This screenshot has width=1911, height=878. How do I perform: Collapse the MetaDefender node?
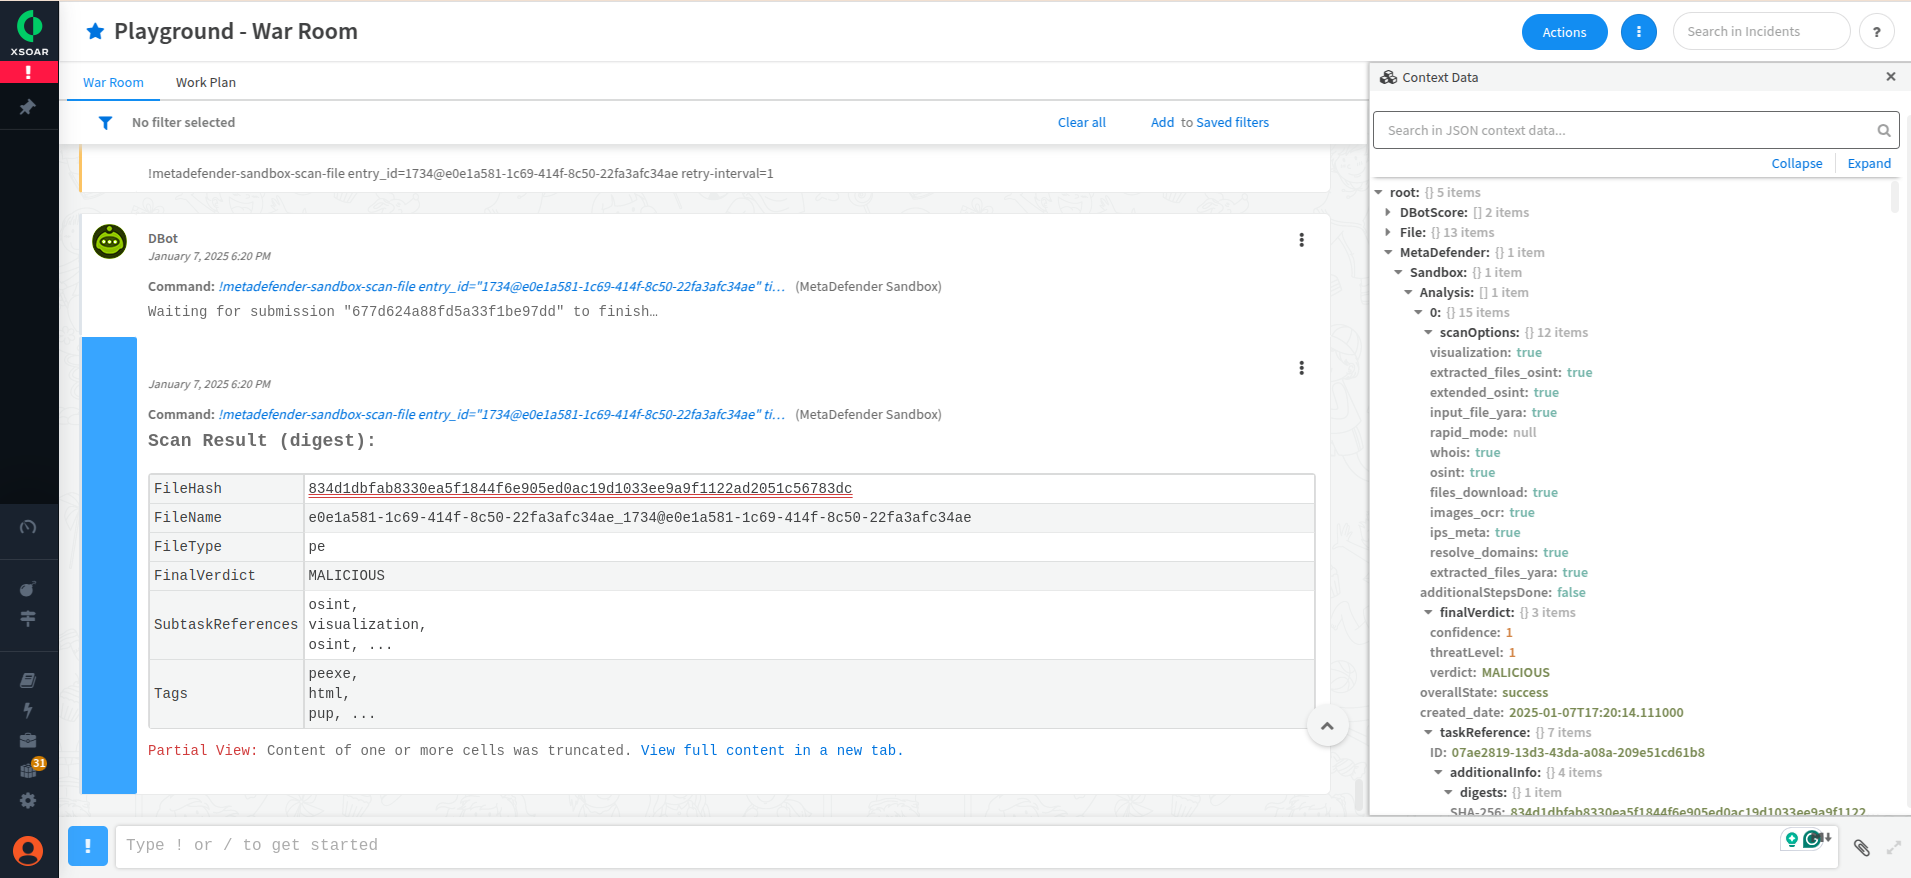pyautogui.click(x=1388, y=253)
